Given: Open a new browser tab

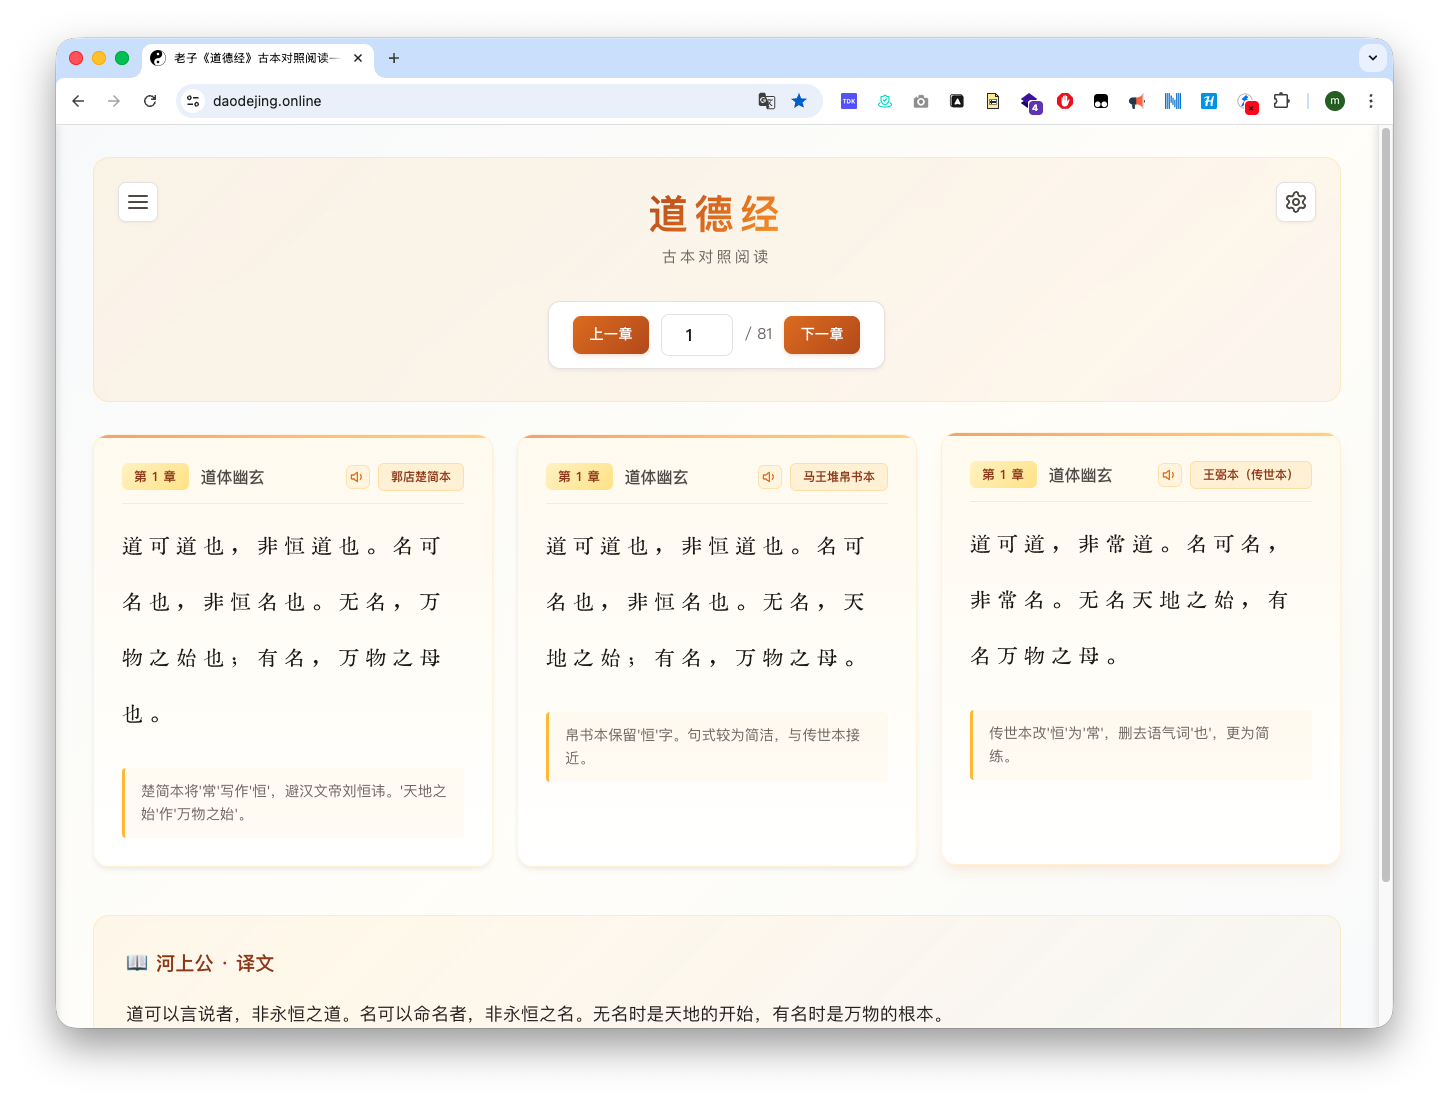Looking at the screenshot, I should 393,58.
